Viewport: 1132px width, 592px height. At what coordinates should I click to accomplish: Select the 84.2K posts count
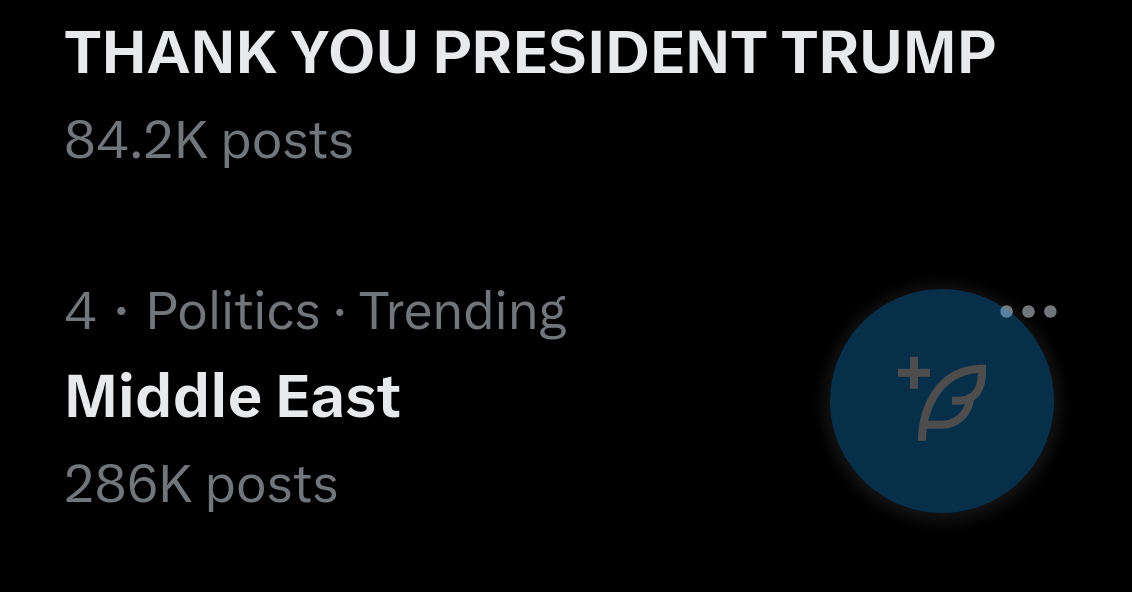pyautogui.click(x=209, y=141)
